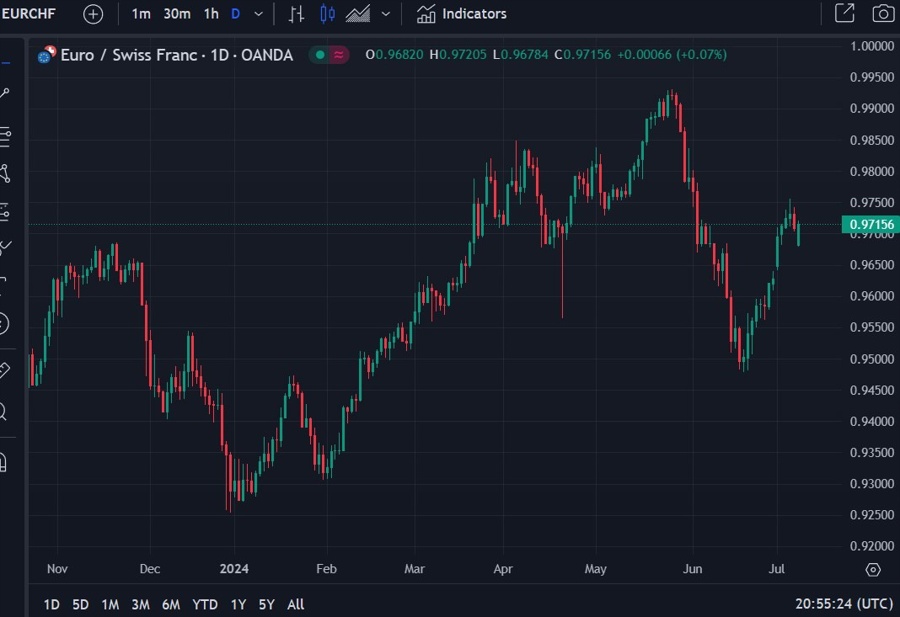Click the Apr label on the time axis
This screenshot has width=900, height=617.
click(x=503, y=569)
